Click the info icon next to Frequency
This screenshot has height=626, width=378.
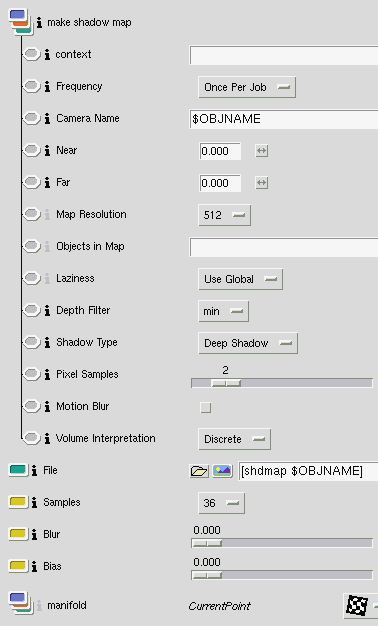47,86
